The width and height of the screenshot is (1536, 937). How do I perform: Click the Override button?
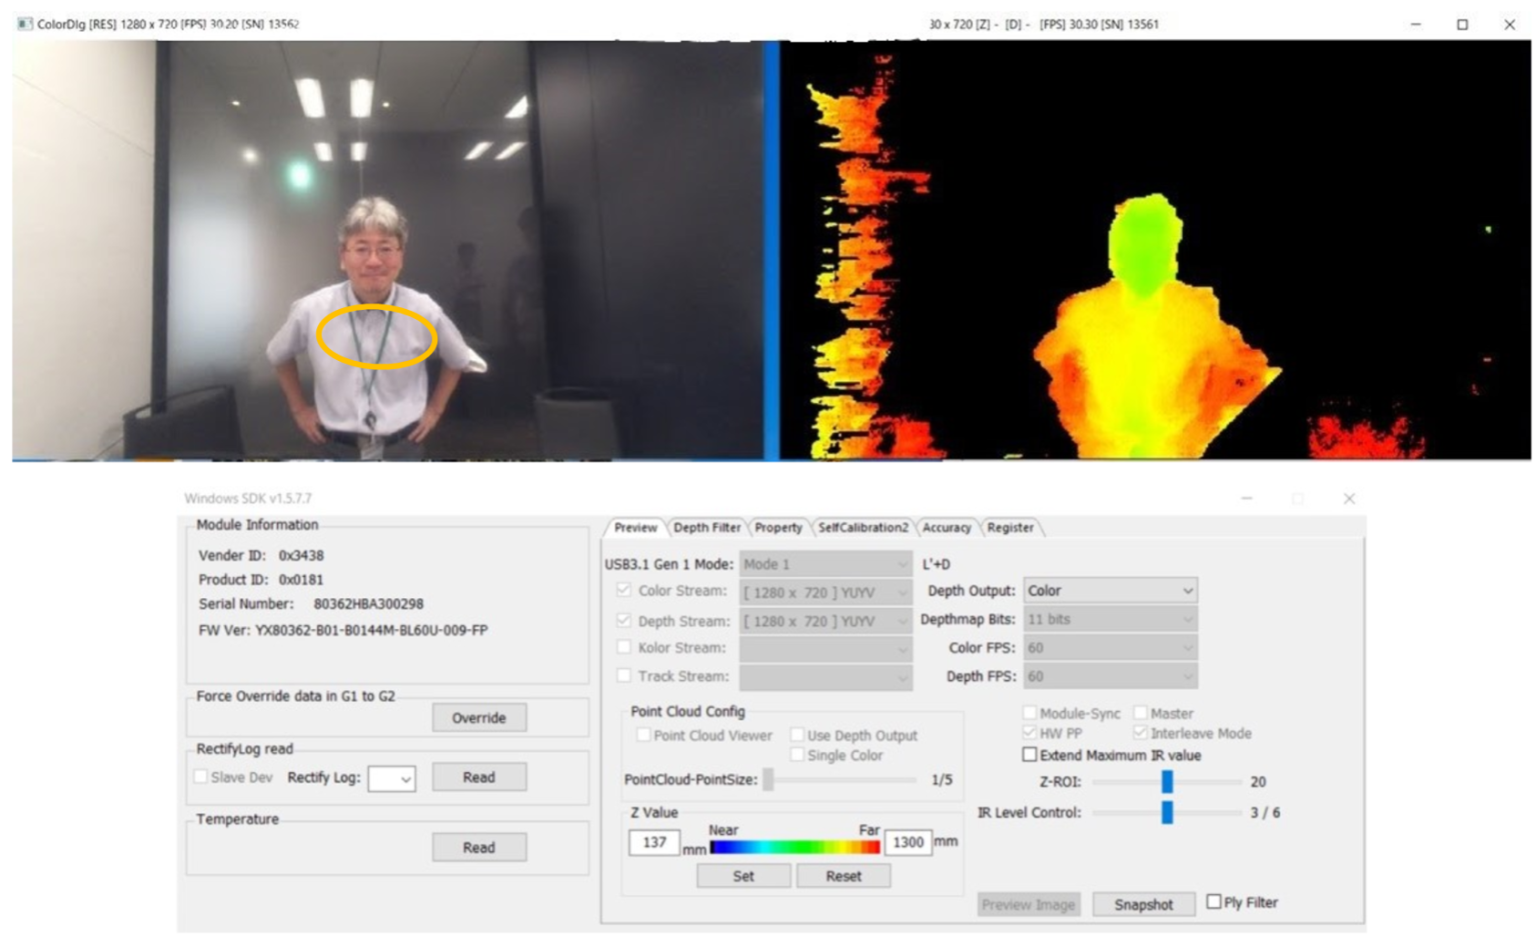(480, 717)
